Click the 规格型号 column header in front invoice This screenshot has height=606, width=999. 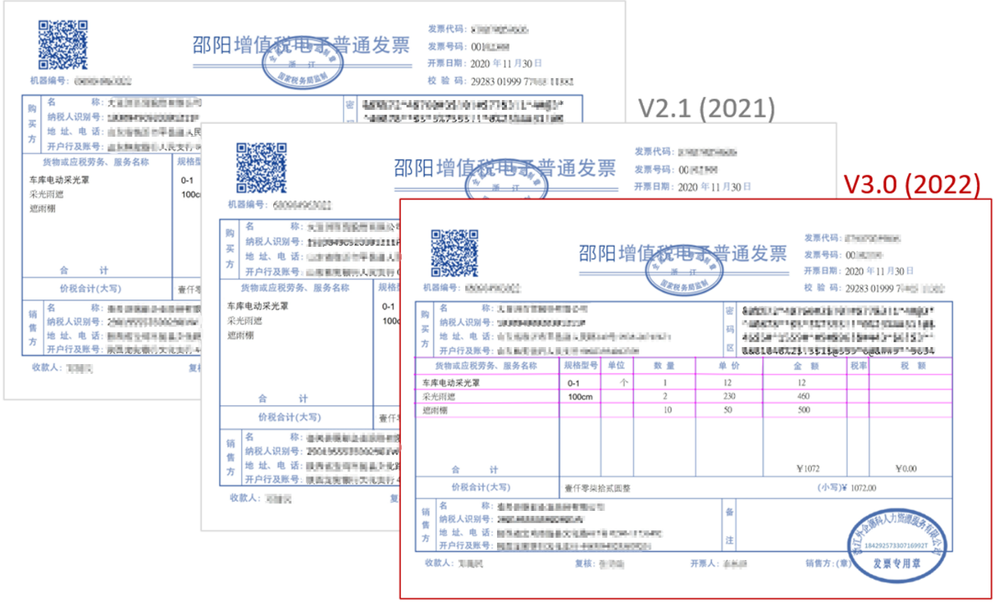580,366
